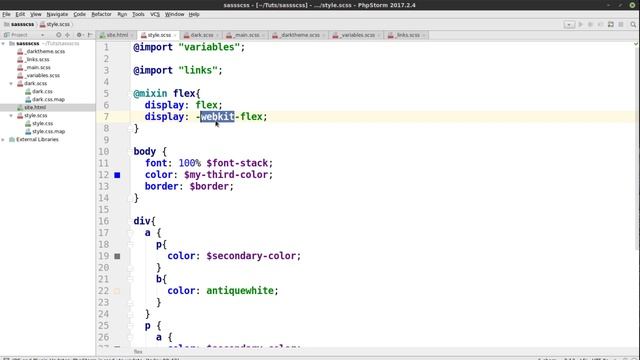Image resolution: width=640 pixels, height=360 pixels.
Task: Collapse the style.scss tree node
Action: (11, 116)
